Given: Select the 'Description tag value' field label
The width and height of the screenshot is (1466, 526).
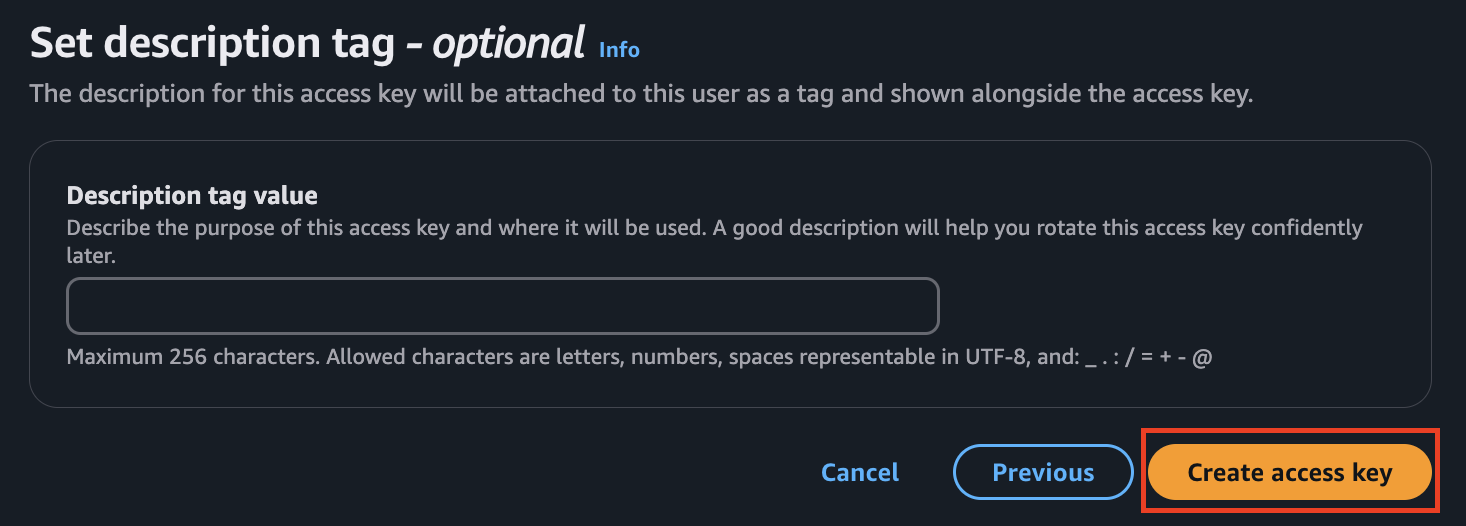Looking at the screenshot, I should point(192,195).
